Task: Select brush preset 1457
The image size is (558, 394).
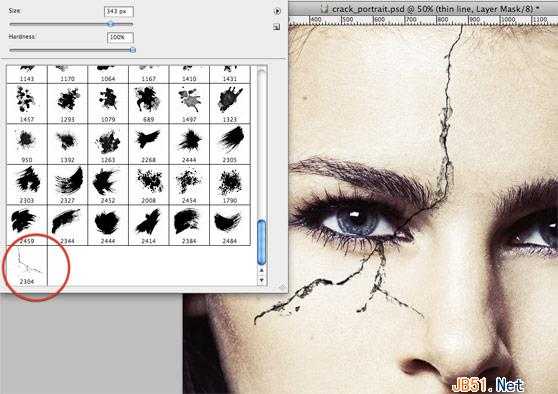Action: pos(27,104)
